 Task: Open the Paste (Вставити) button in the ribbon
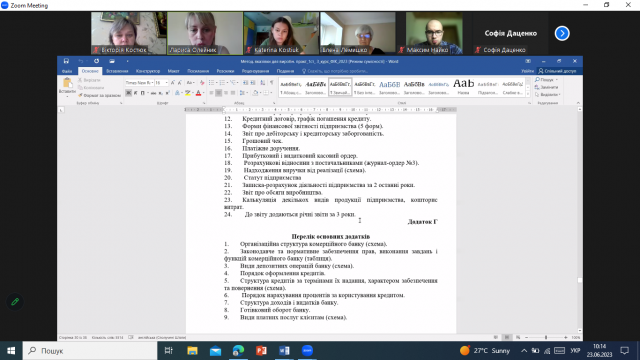click(67, 86)
